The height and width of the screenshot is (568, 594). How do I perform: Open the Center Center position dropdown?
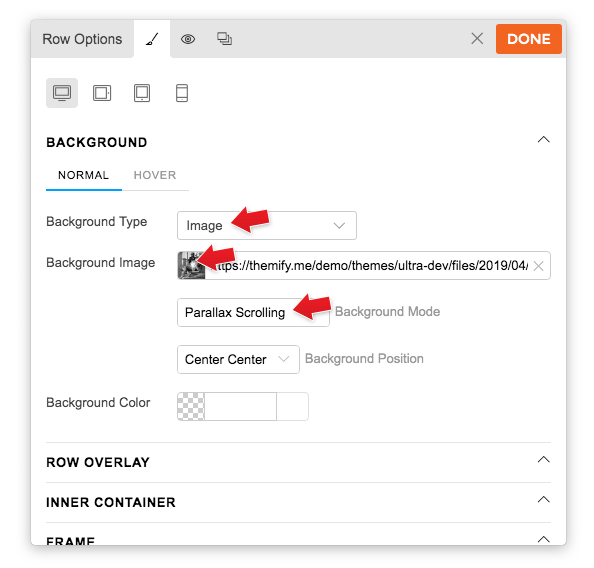pos(238,359)
